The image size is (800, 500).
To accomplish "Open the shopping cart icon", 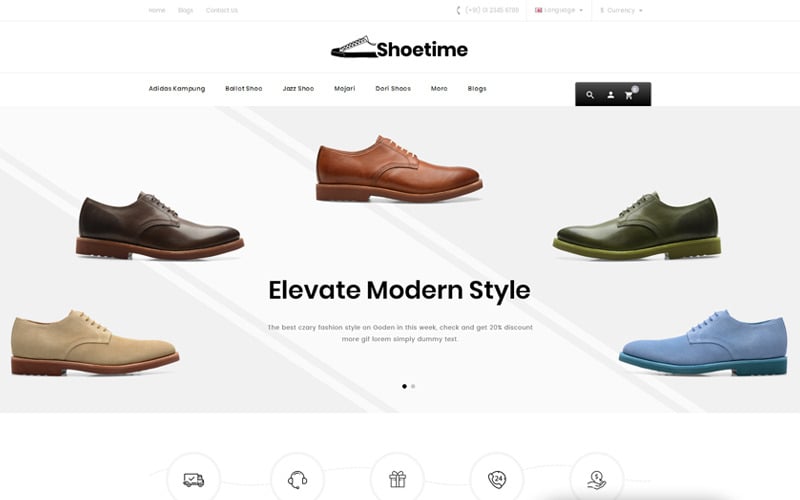I will pos(629,95).
